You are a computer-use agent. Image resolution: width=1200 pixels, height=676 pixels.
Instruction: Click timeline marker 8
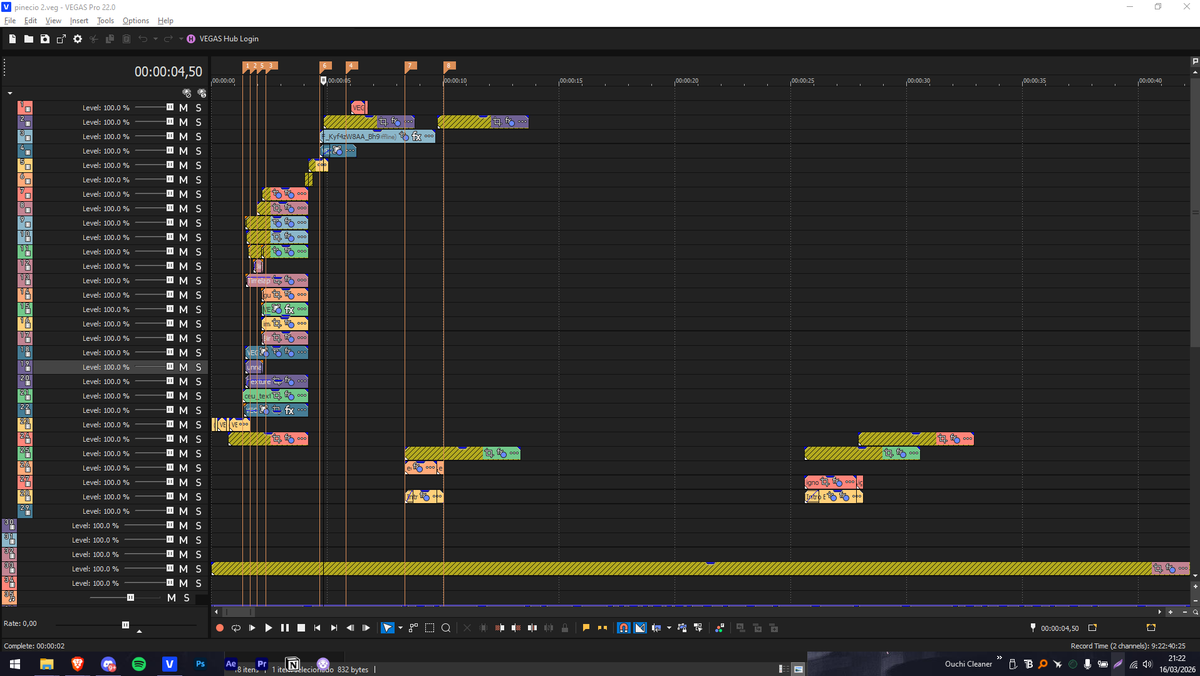tap(449, 66)
